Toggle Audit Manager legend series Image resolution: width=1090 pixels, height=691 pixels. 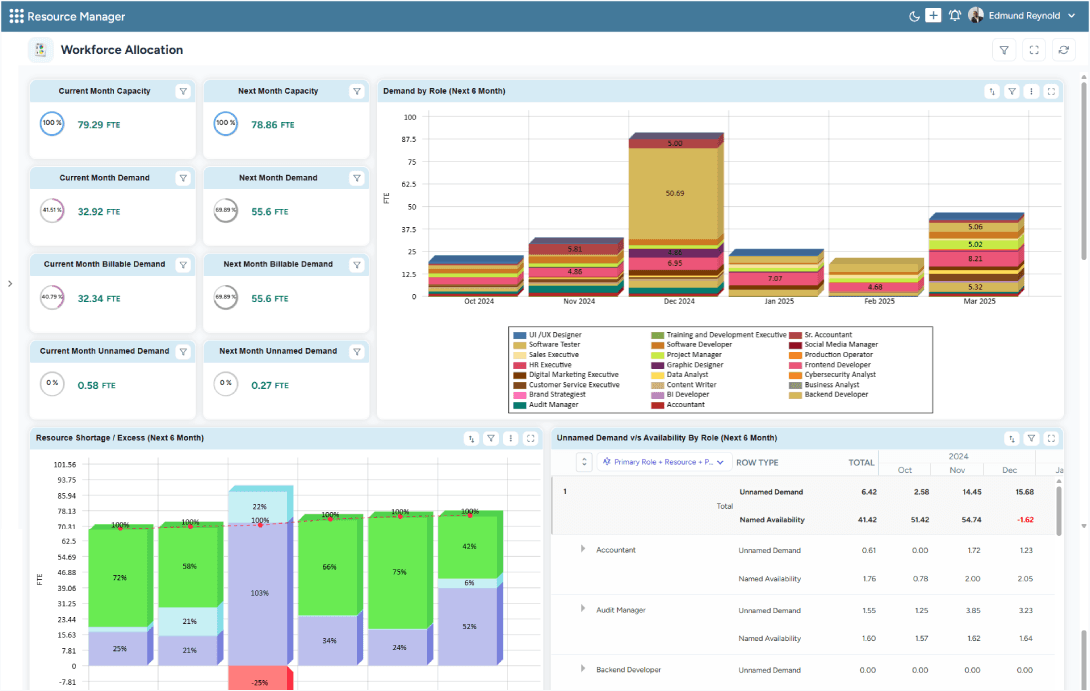coord(546,405)
